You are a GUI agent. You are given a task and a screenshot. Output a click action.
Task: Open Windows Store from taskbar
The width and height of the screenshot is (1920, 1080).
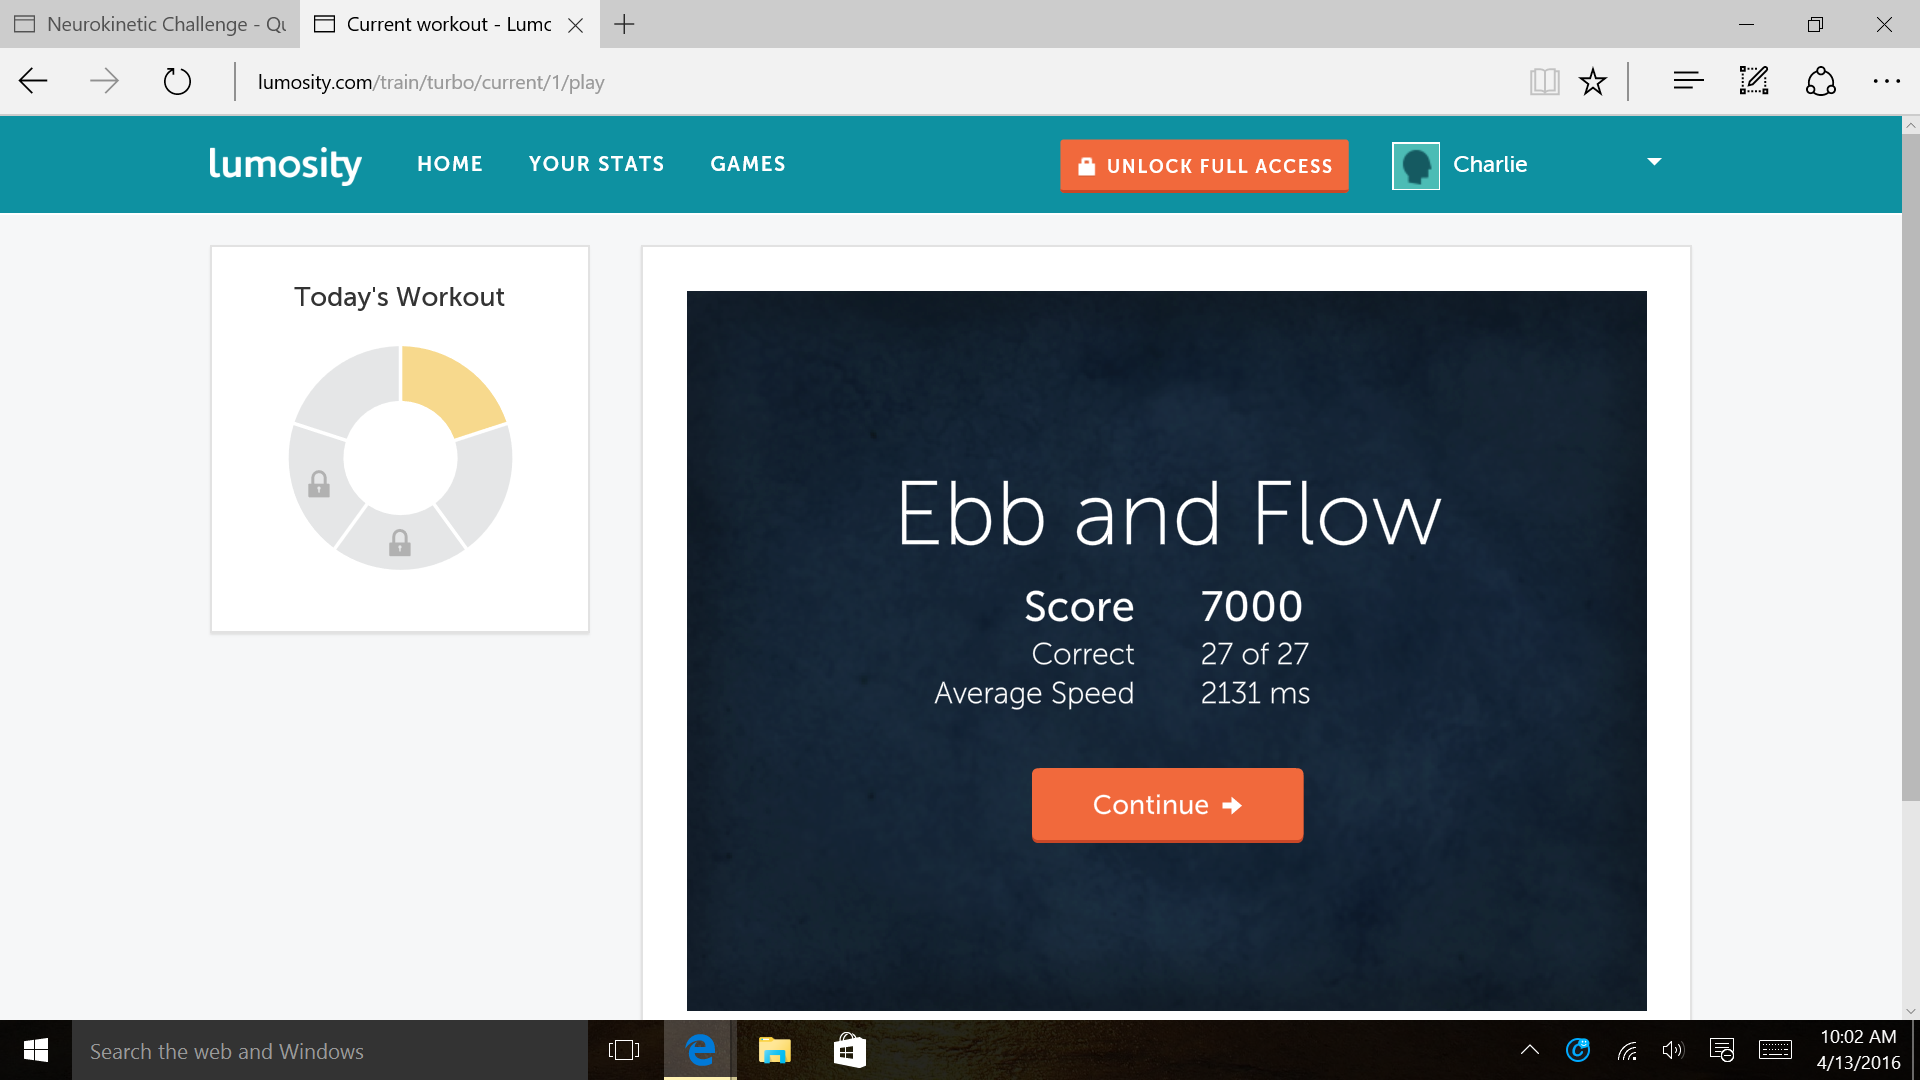pos(849,1050)
